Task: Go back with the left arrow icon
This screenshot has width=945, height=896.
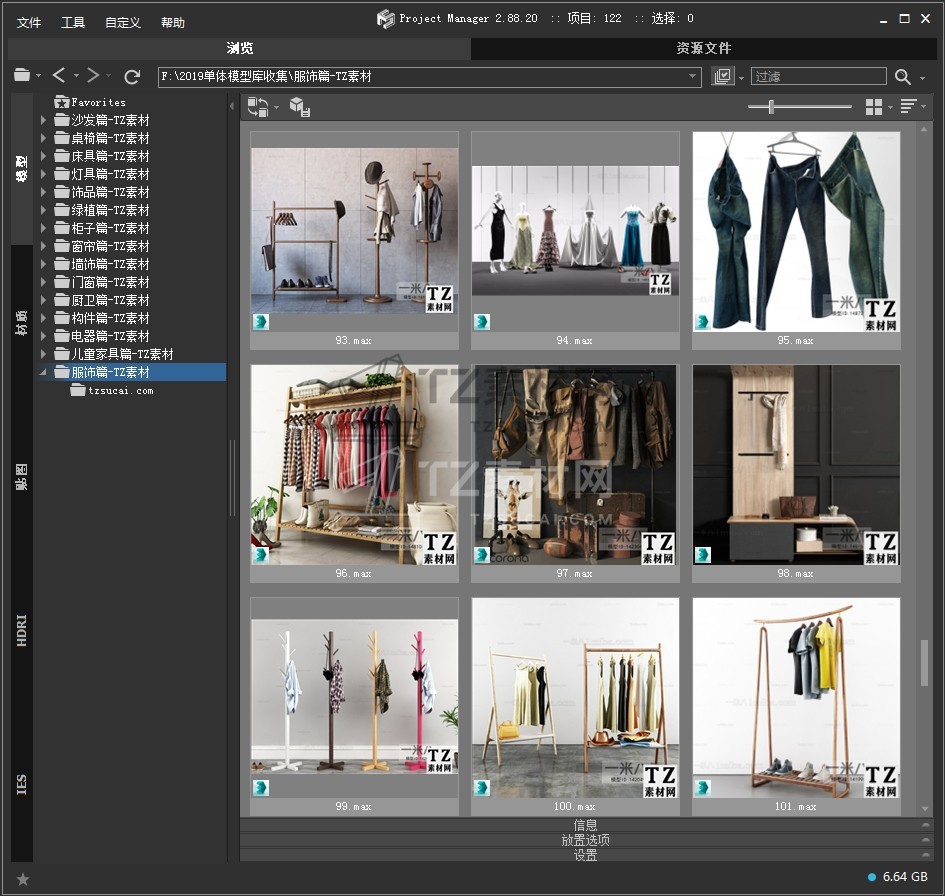Action: click(59, 76)
